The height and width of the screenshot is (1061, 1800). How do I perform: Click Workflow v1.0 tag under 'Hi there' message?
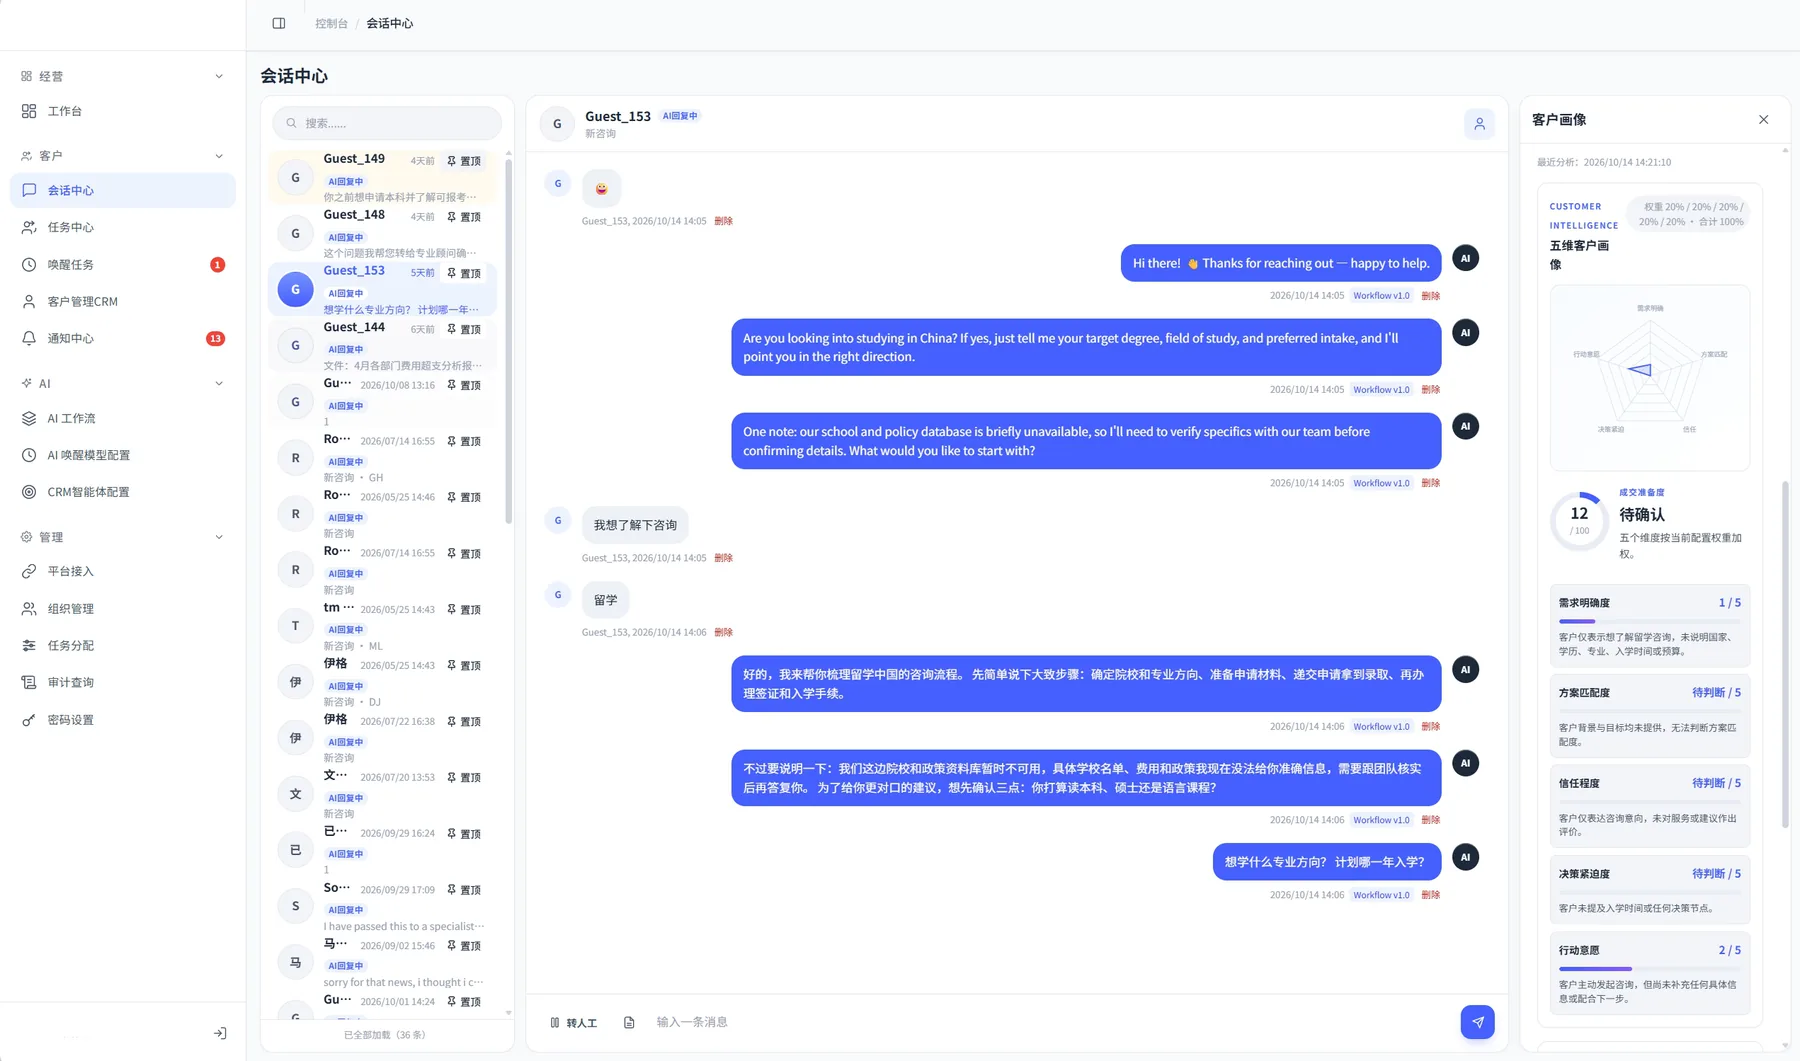pyautogui.click(x=1381, y=296)
